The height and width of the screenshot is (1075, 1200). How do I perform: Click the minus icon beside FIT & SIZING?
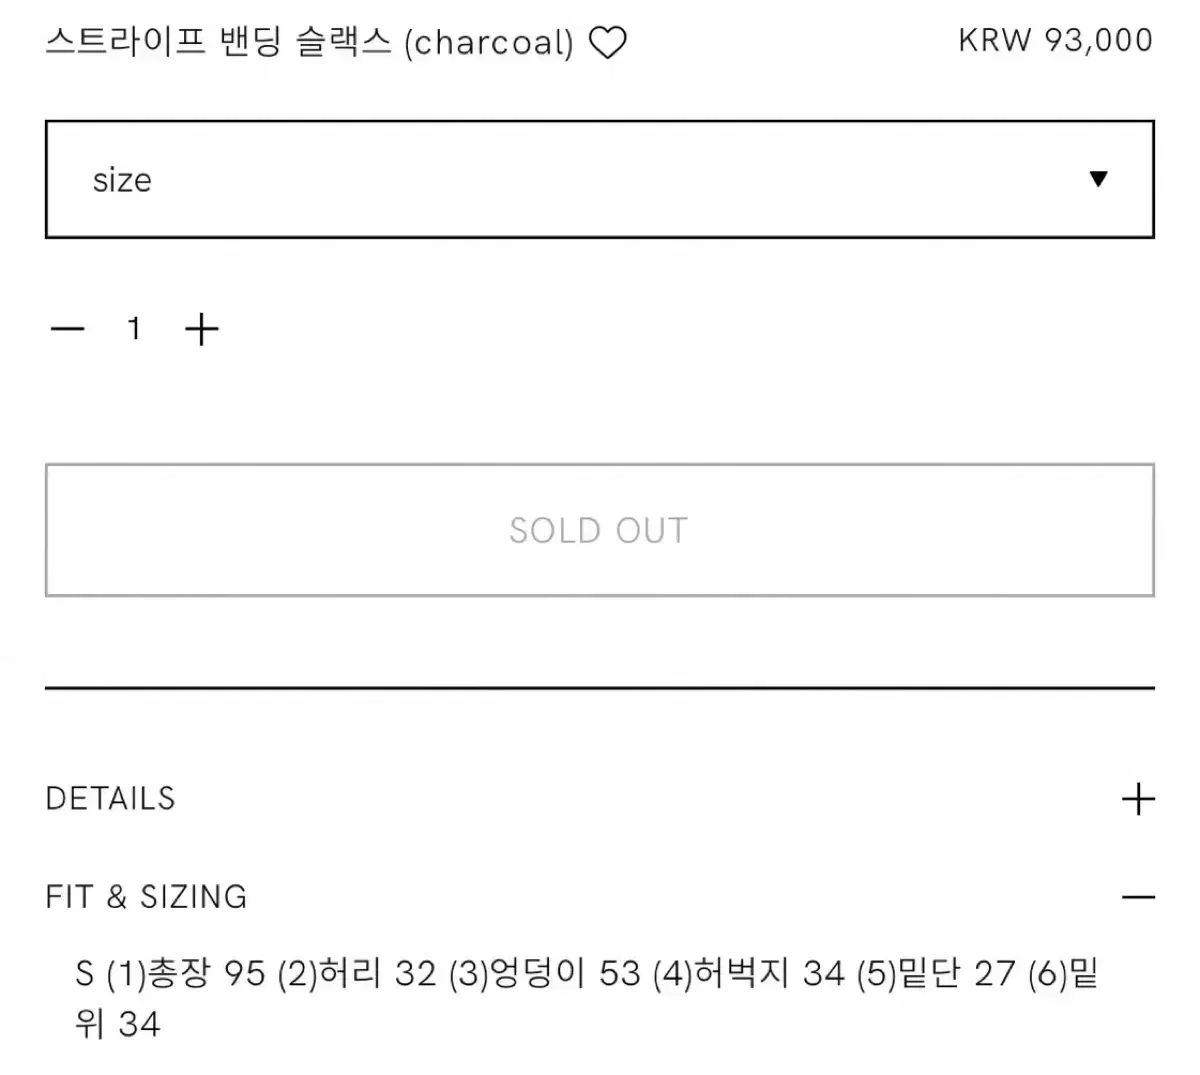point(1138,897)
